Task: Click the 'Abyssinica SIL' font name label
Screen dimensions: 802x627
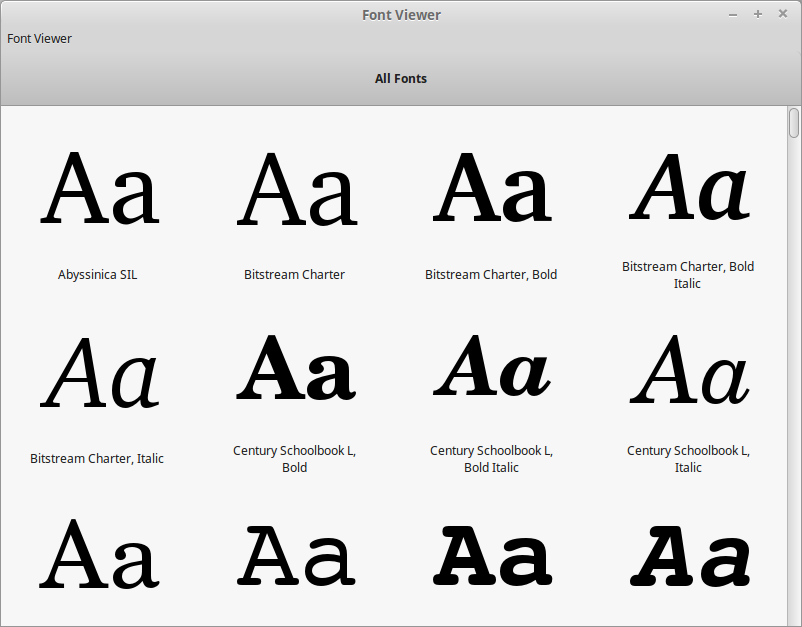Action: [x=97, y=275]
